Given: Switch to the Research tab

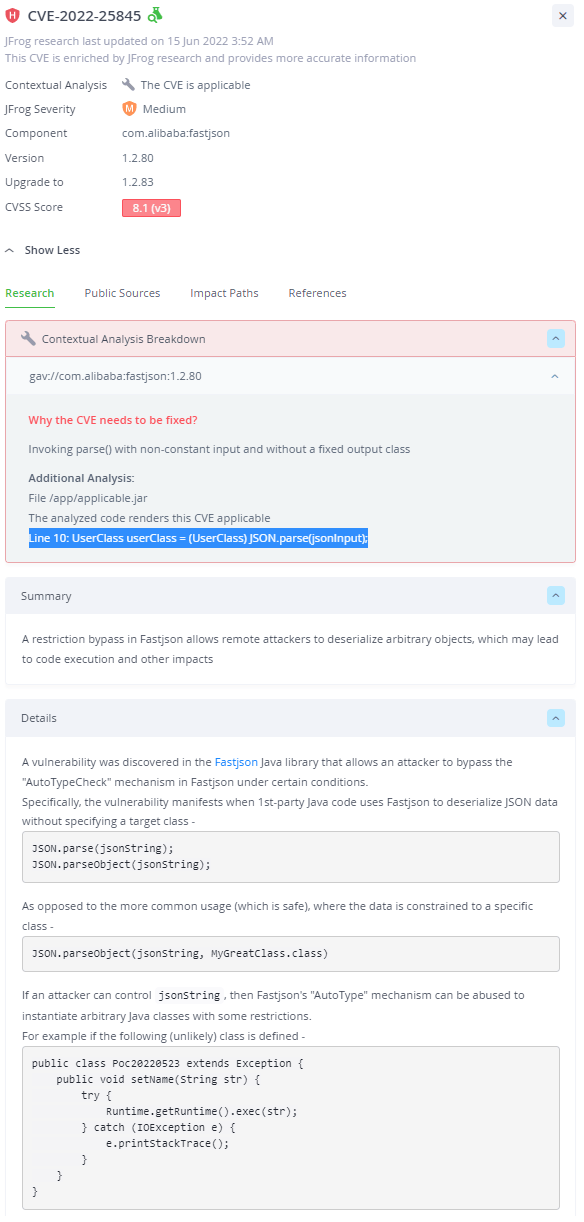Looking at the screenshot, I should click(30, 293).
